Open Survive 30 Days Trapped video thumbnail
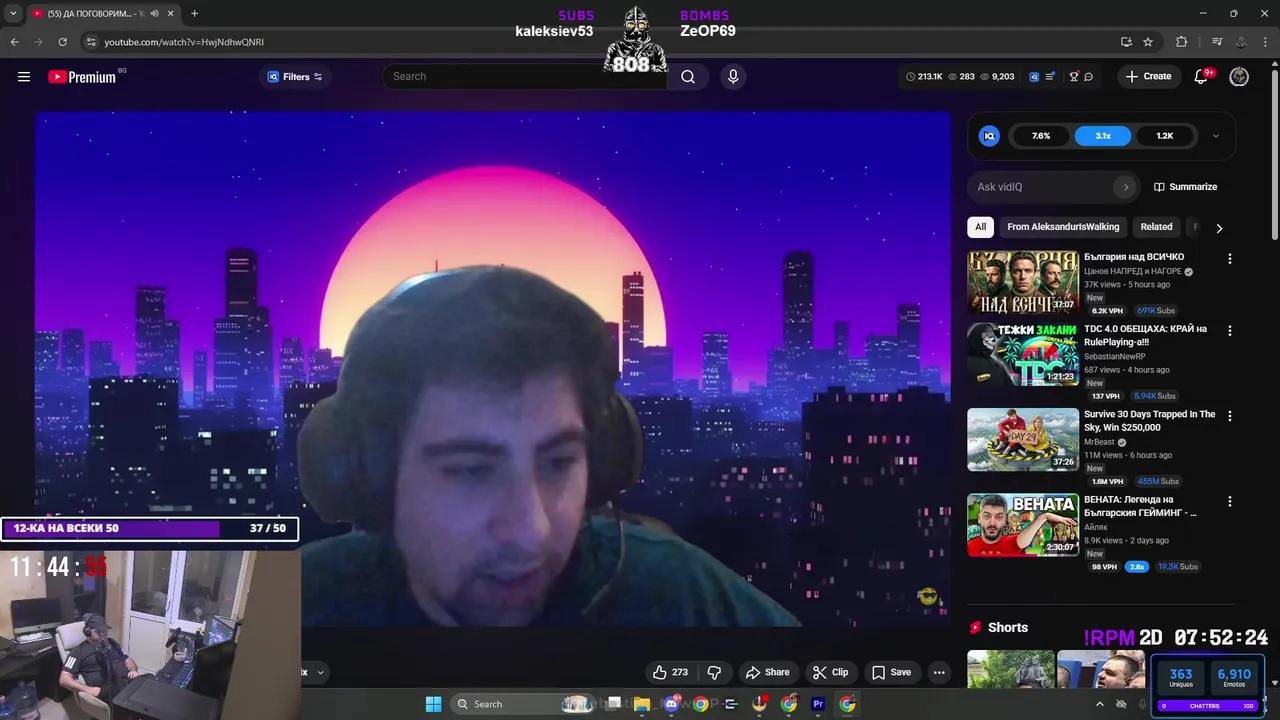1280x720 pixels. pos(1023,439)
